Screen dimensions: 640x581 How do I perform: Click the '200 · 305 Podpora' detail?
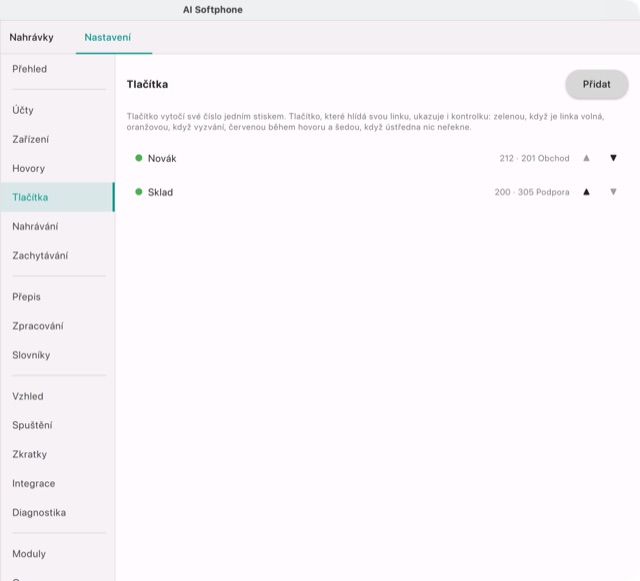point(531,192)
